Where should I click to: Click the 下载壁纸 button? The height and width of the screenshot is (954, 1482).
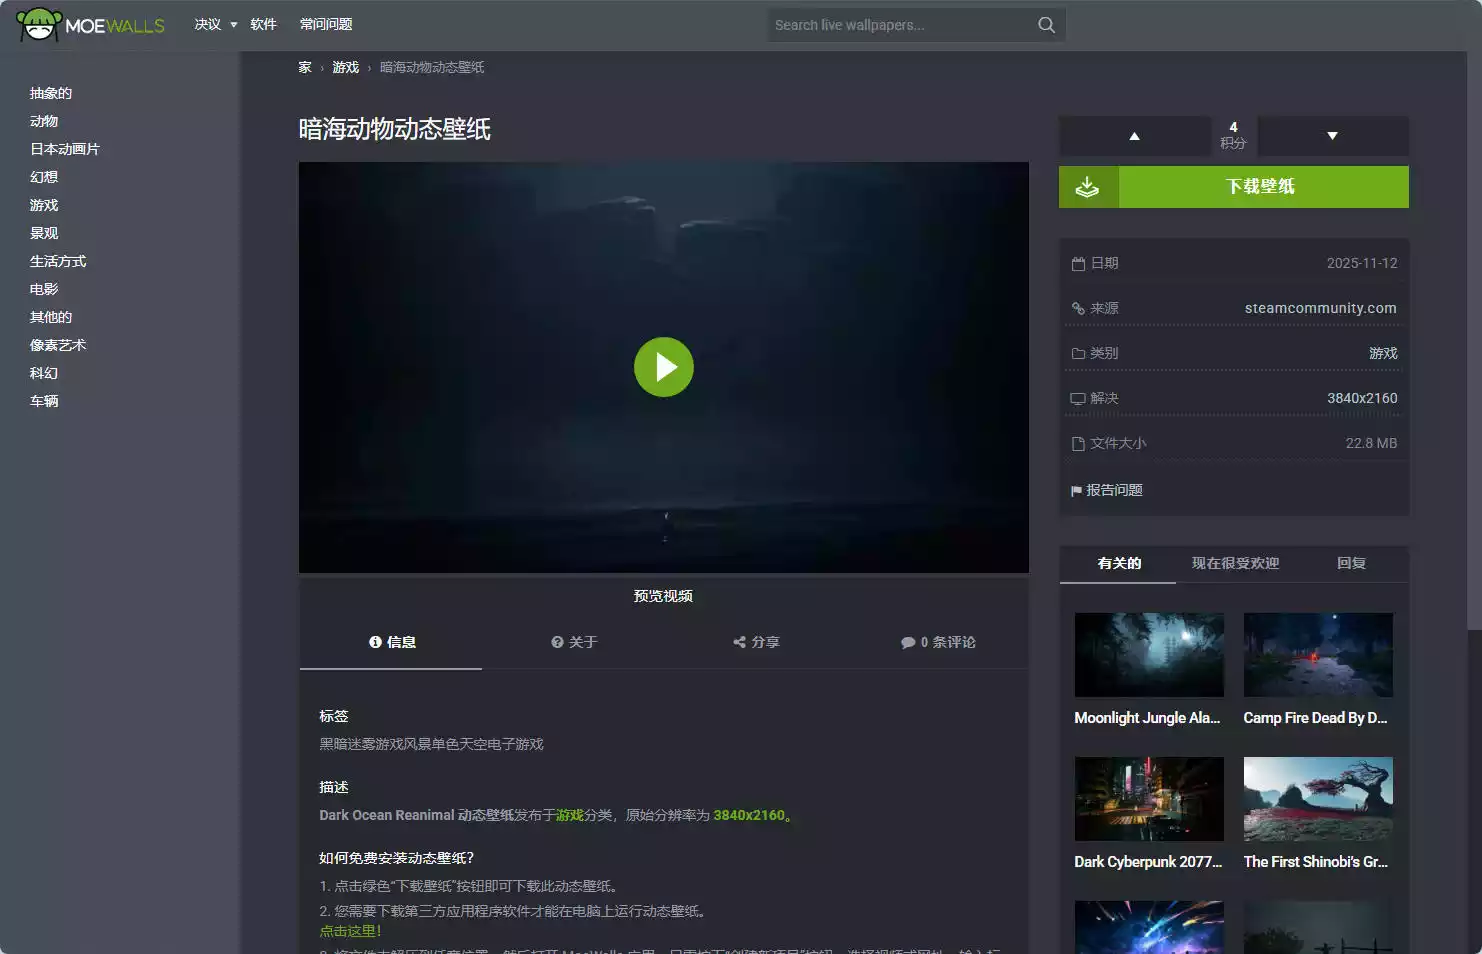1234,187
